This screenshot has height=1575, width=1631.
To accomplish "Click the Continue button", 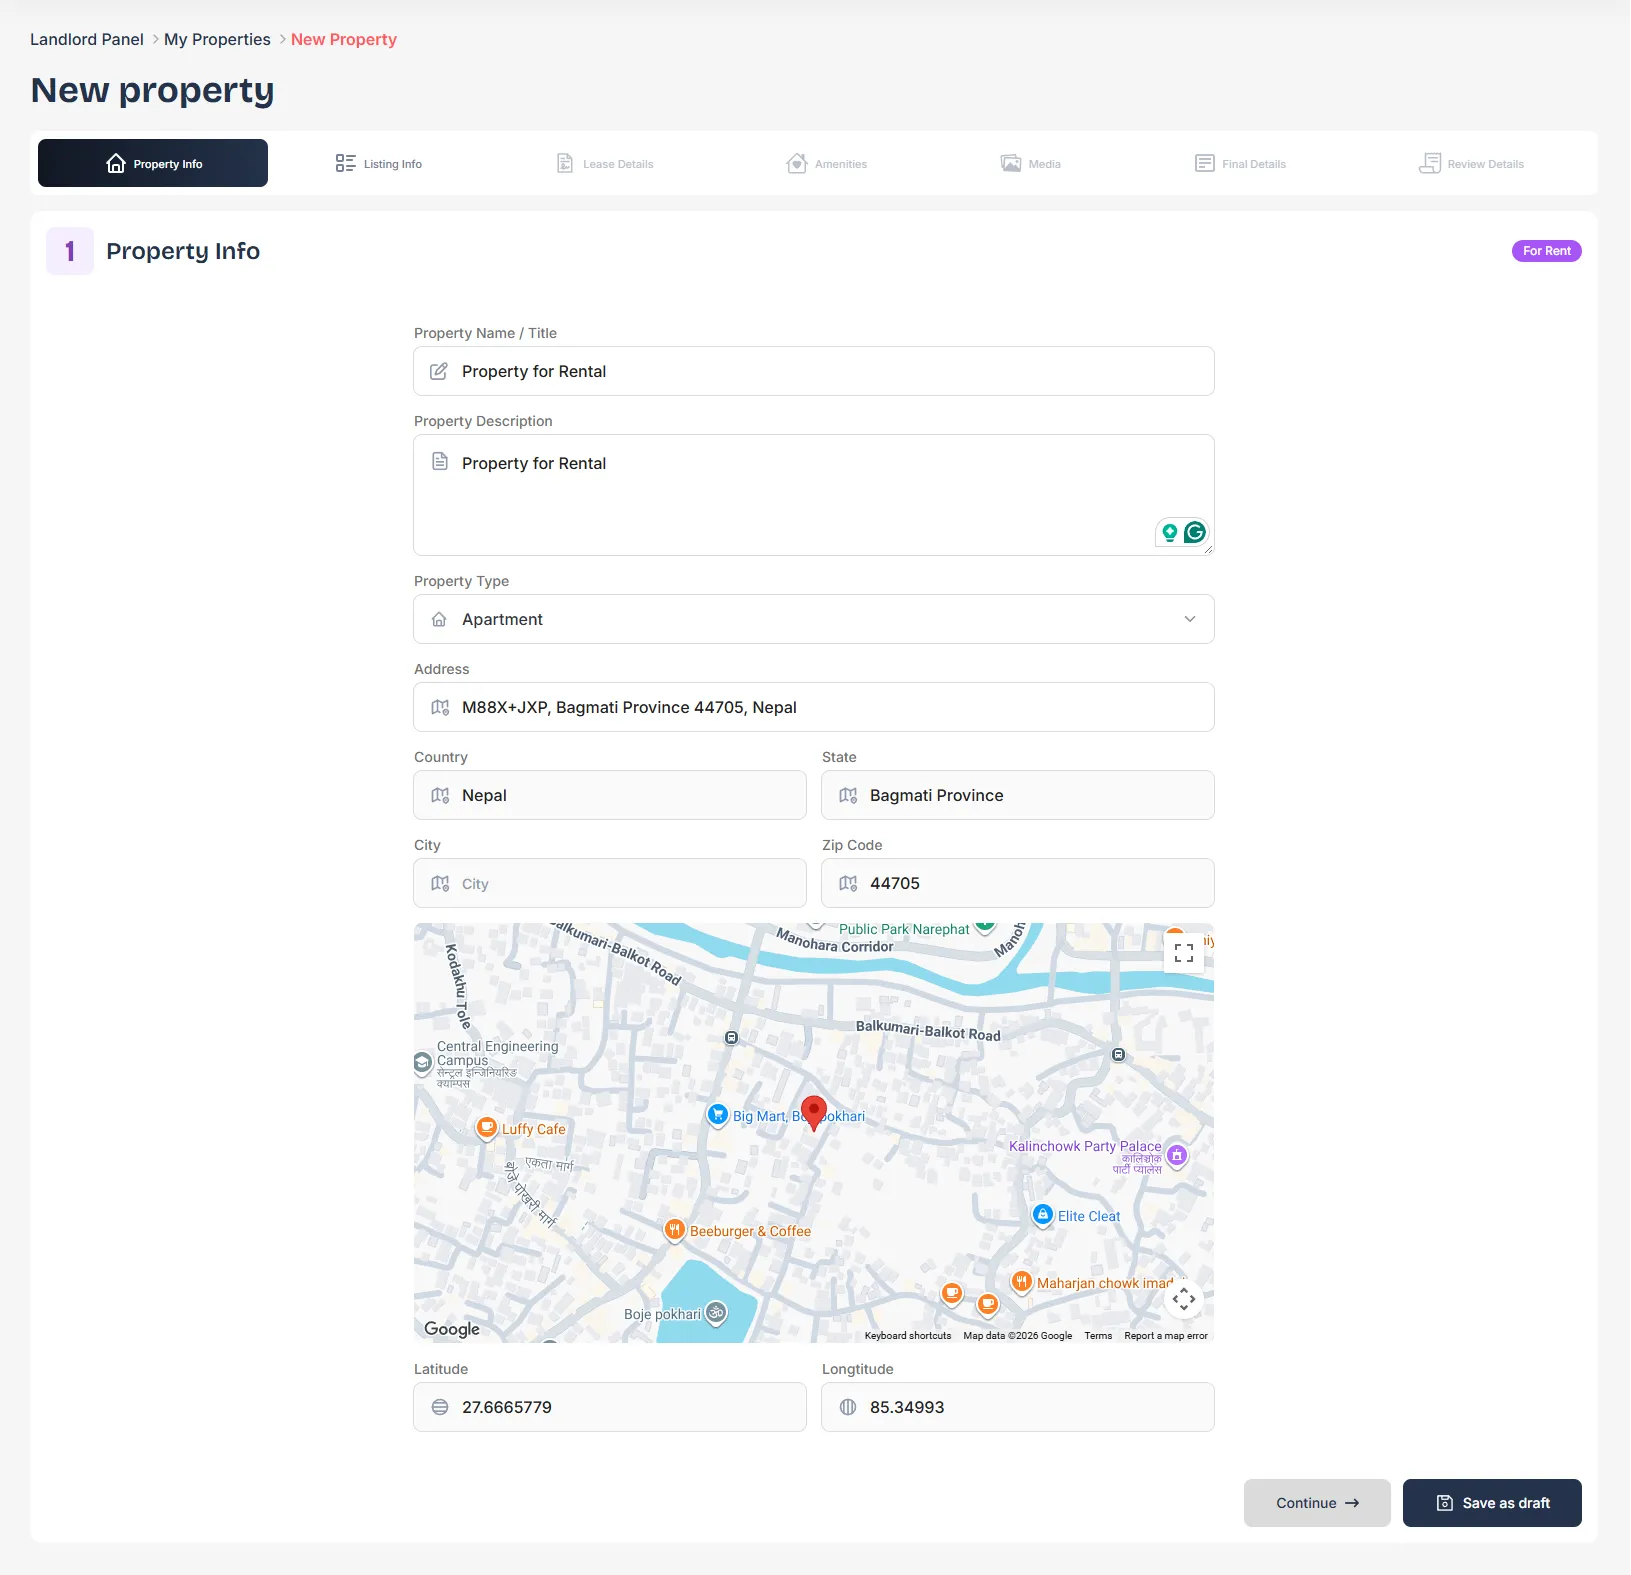I will (x=1317, y=1503).
